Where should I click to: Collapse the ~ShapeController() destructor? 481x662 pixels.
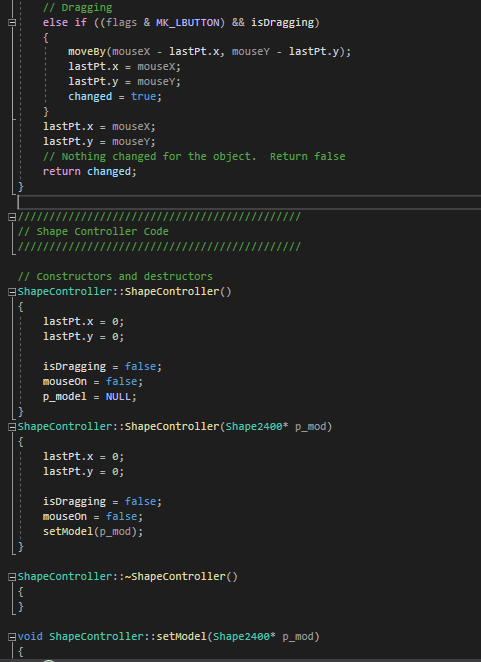coord(12,577)
